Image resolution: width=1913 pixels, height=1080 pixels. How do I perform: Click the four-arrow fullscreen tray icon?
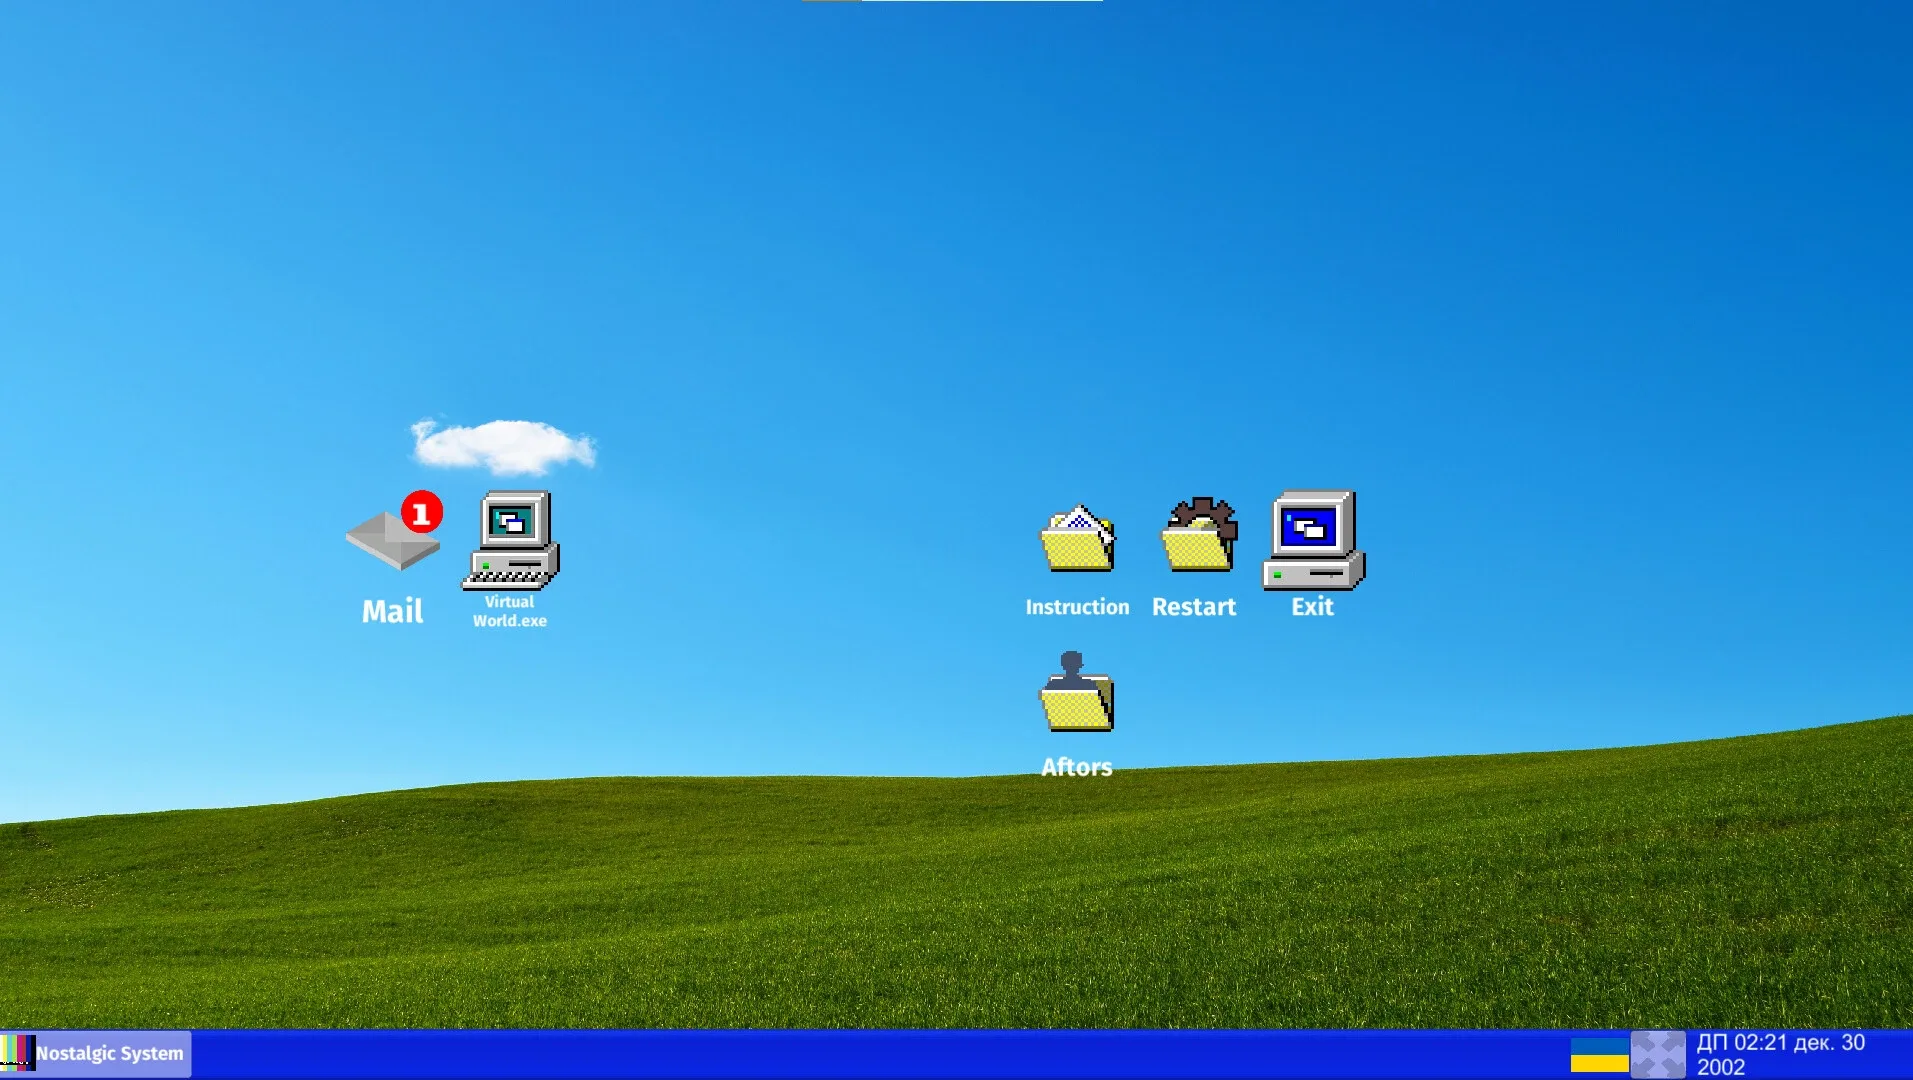[1657, 1054]
